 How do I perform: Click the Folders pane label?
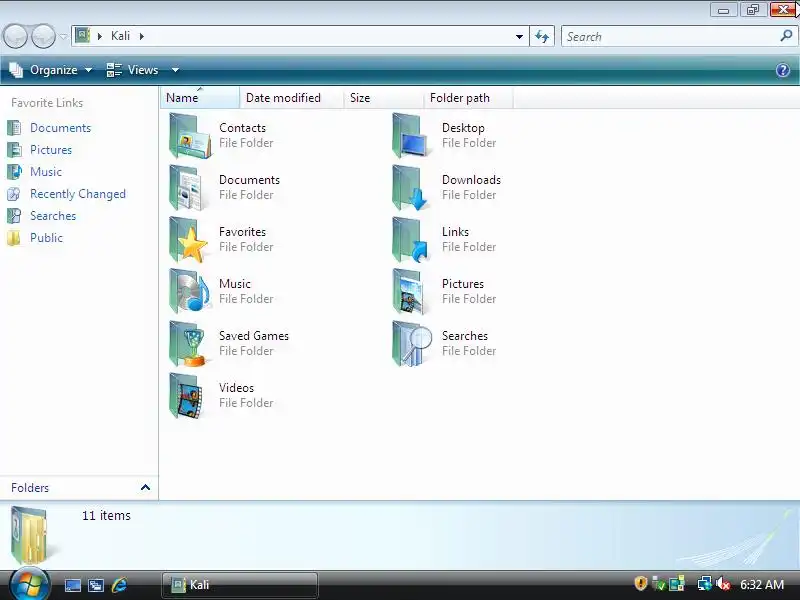(x=30, y=488)
